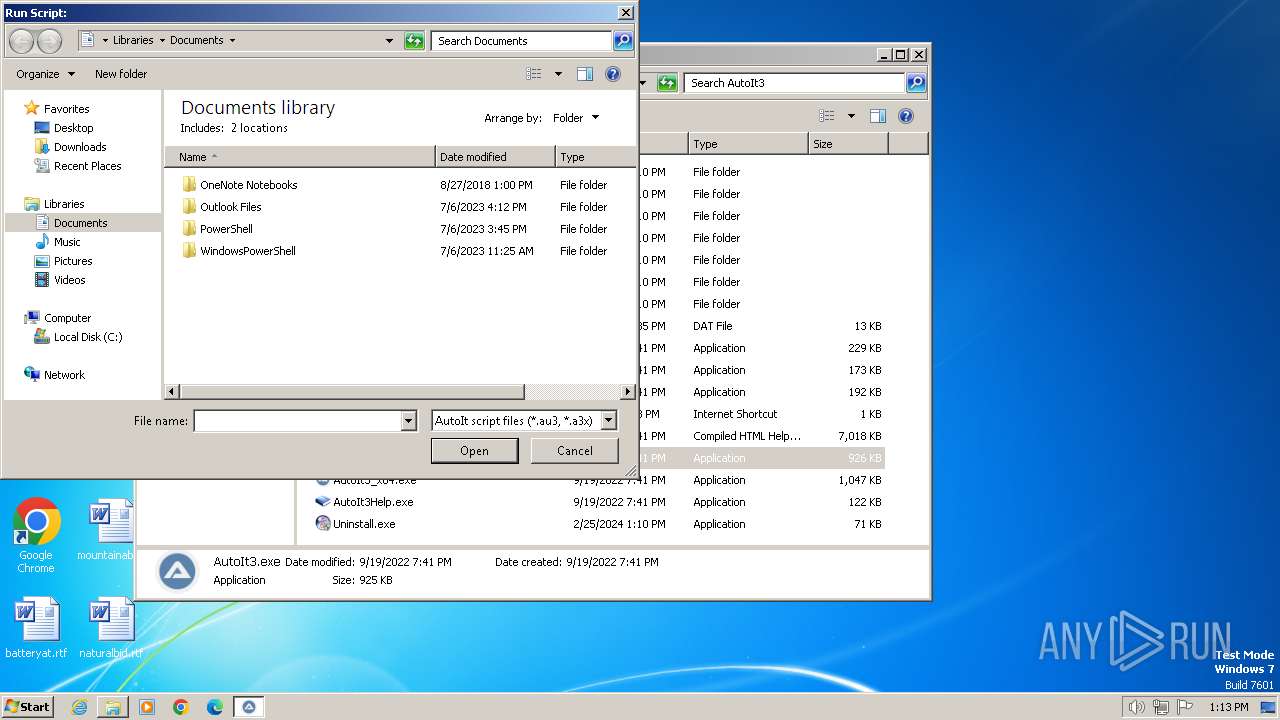Change view icon in Run Script dialog
The height and width of the screenshot is (720, 1280).
tap(534, 74)
